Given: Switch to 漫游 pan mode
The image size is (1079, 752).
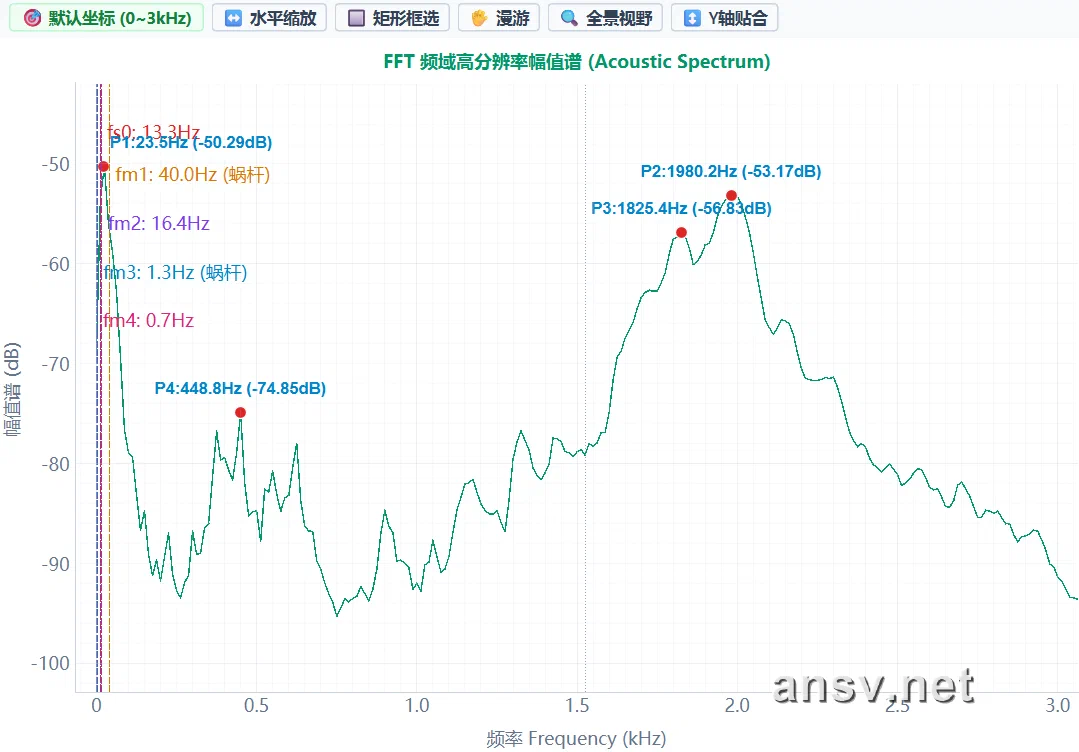Looking at the screenshot, I should 499,18.
